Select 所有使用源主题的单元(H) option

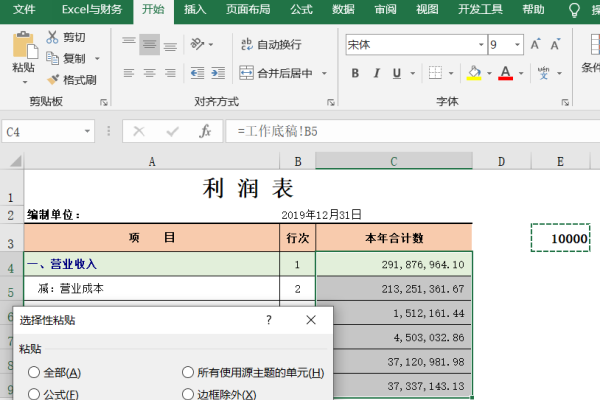tap(253, 372)
